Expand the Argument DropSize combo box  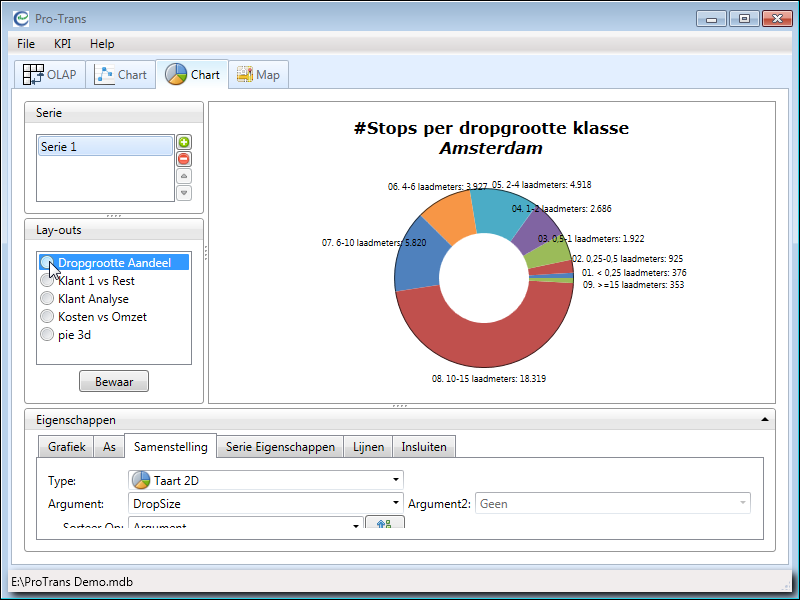(x=266, y=504)
